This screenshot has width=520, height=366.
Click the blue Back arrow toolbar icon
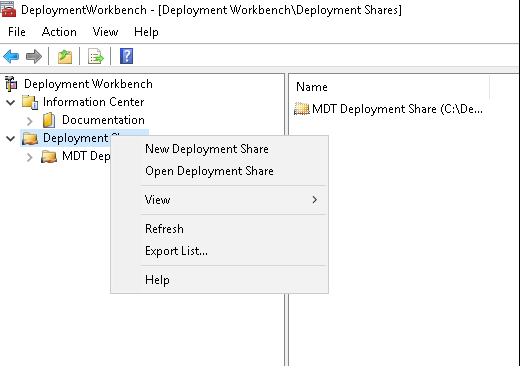11,56
